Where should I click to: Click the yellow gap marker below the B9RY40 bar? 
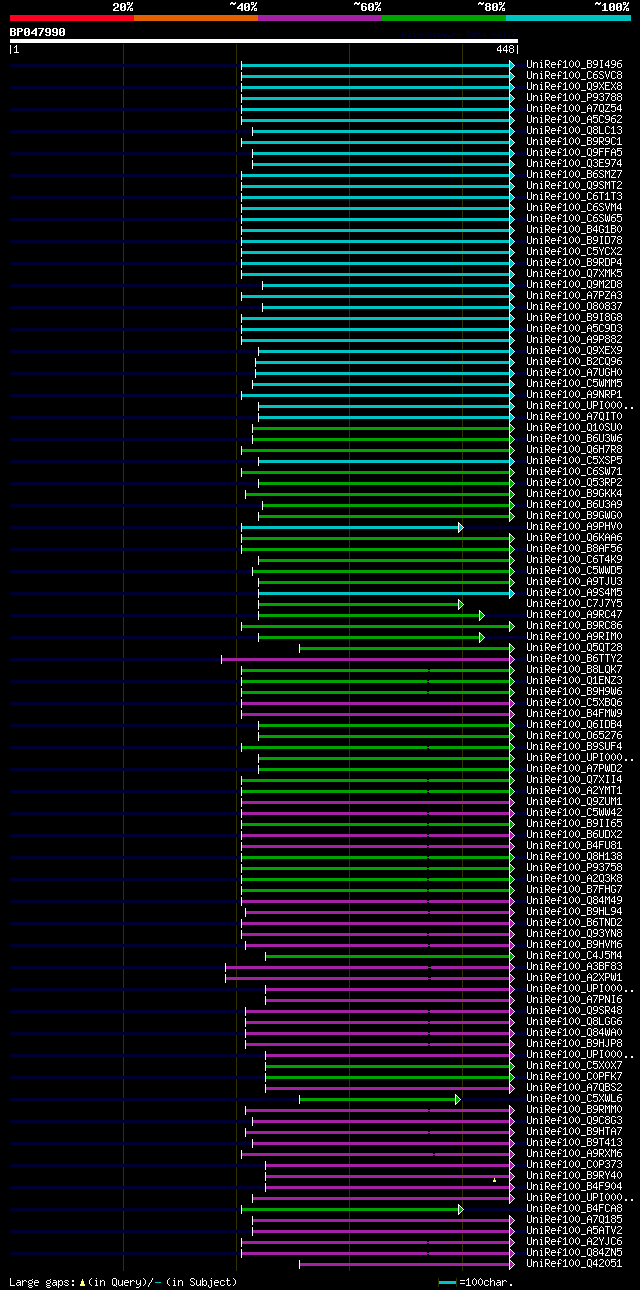point(494,1181)
